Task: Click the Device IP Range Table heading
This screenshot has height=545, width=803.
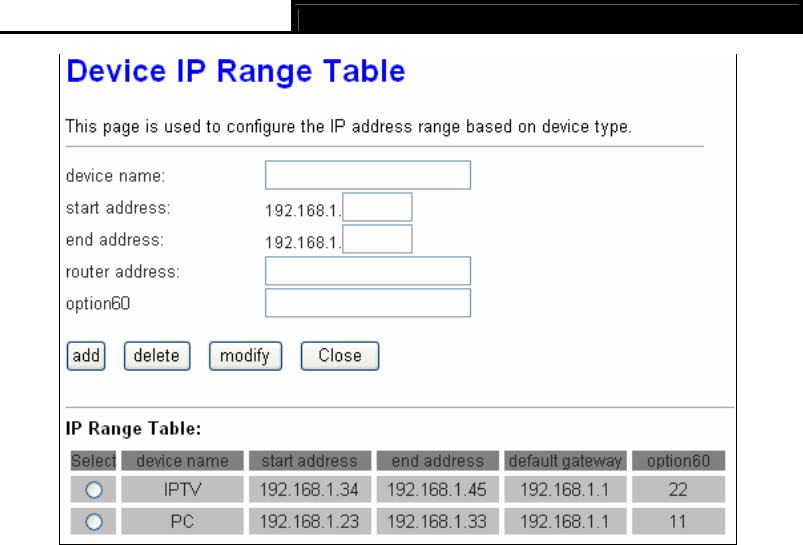Action: pos(236,71)
